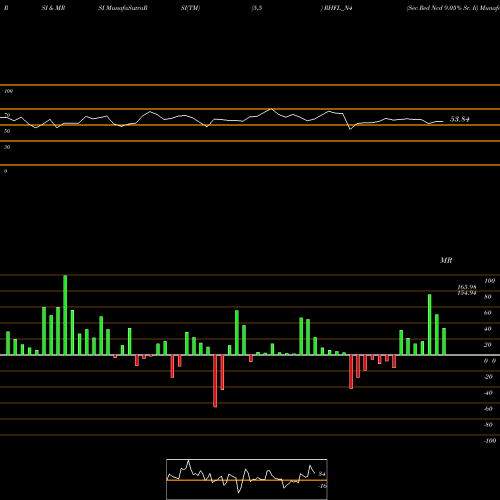Click the RSI axis label 70
500x500 pixels.
pos(7,115)
